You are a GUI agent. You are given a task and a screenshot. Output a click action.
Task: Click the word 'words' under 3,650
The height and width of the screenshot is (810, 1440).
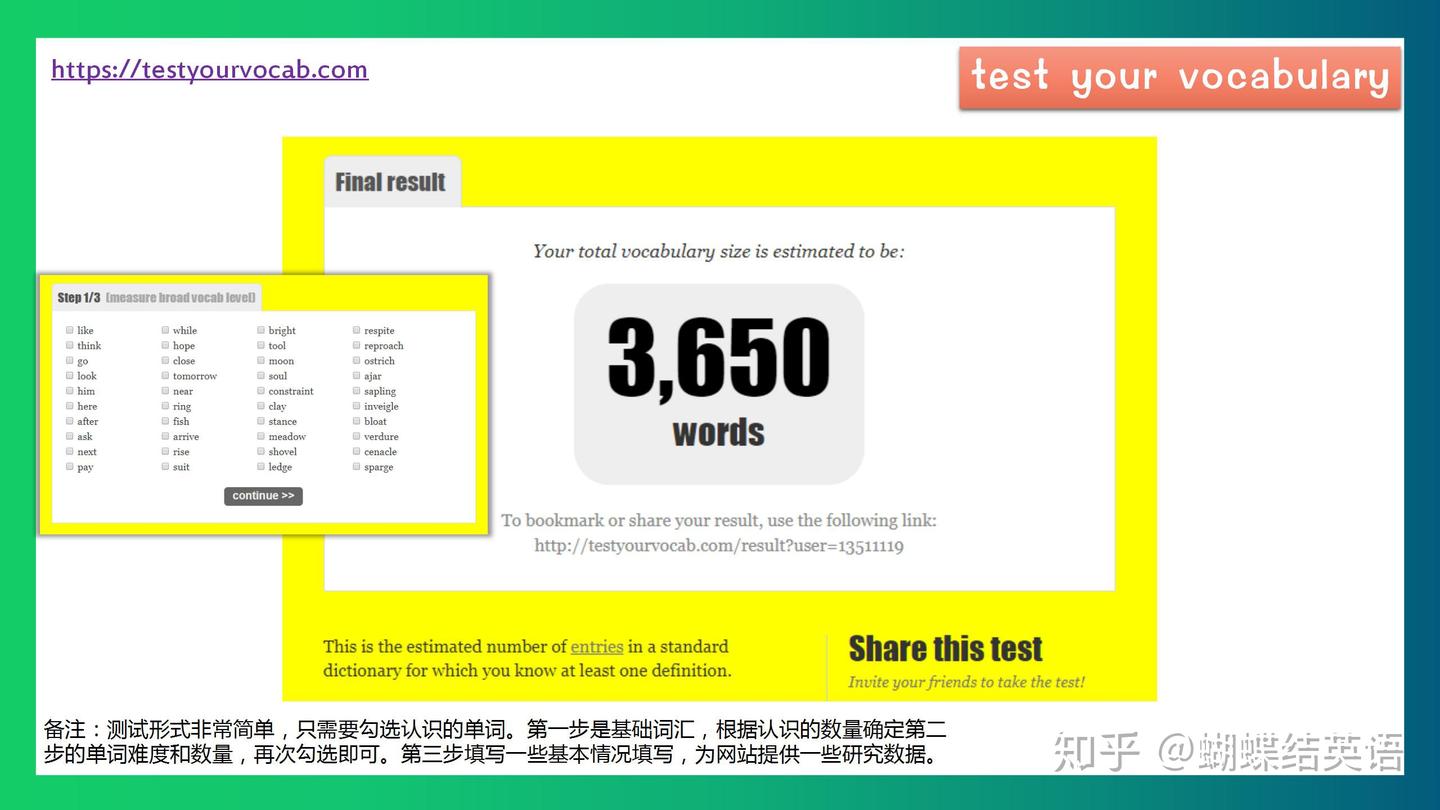tap(719, 433)
